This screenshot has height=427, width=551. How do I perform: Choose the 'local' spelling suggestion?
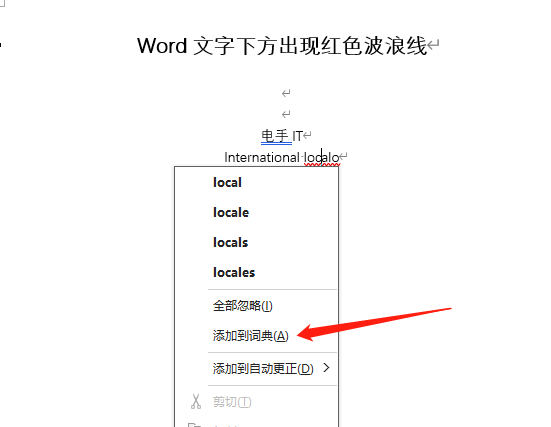coord(227,182)
